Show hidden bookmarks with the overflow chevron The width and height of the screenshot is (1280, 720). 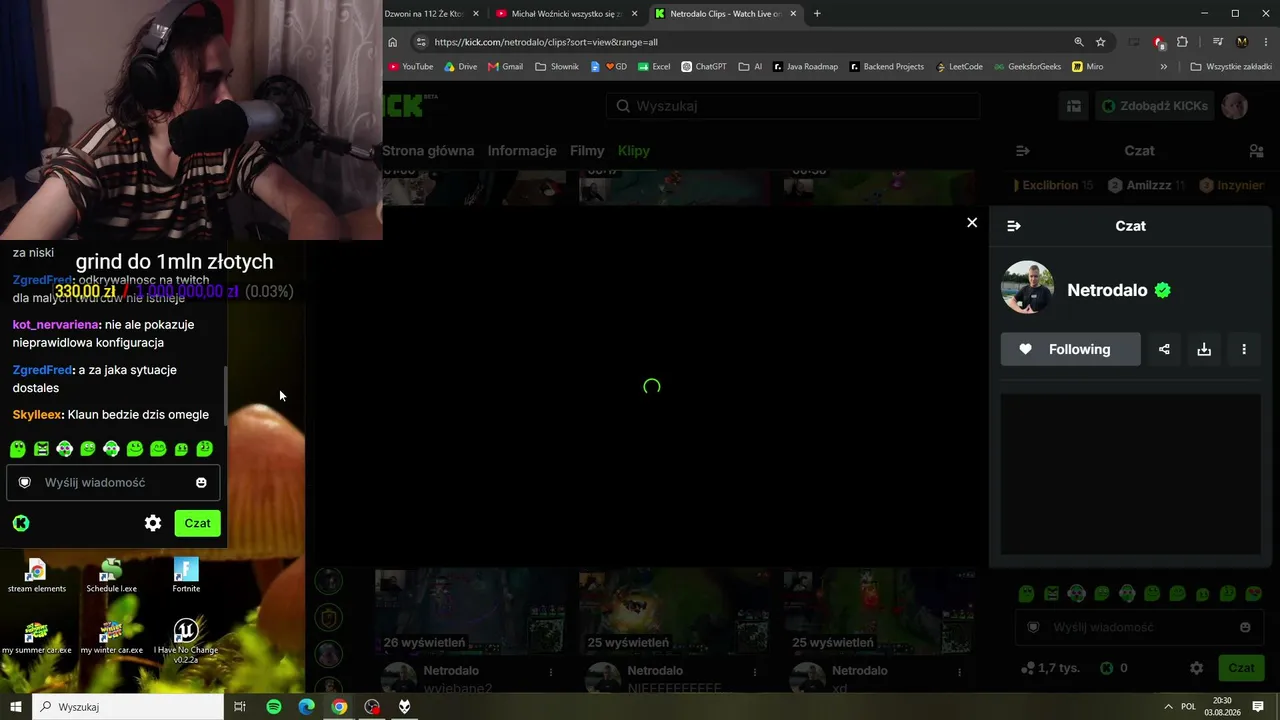[x=1164, y=67]
